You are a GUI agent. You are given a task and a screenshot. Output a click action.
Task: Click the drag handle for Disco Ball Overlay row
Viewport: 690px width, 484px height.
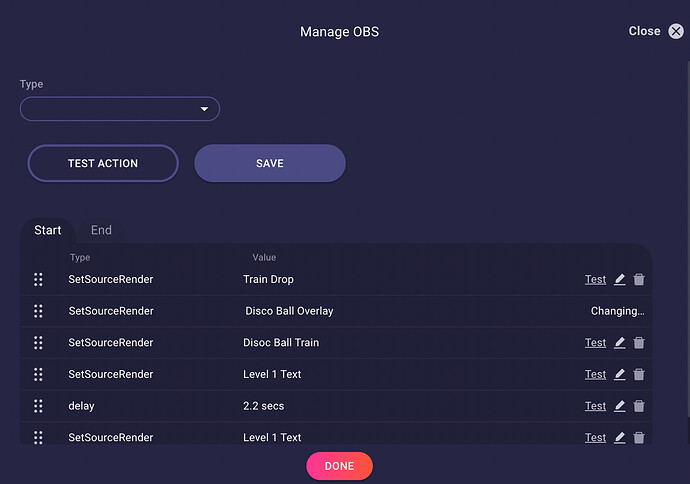pyautogui.click(x=38, y=311)
